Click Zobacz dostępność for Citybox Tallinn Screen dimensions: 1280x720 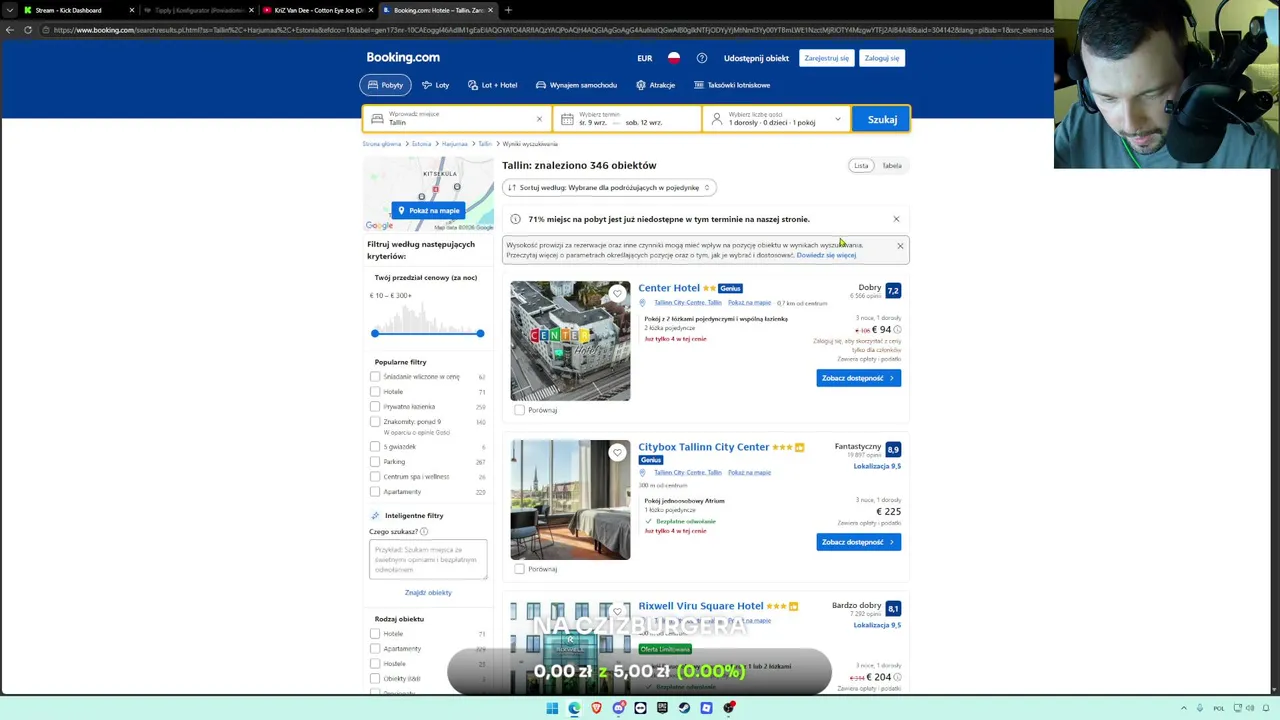[858, 542]
